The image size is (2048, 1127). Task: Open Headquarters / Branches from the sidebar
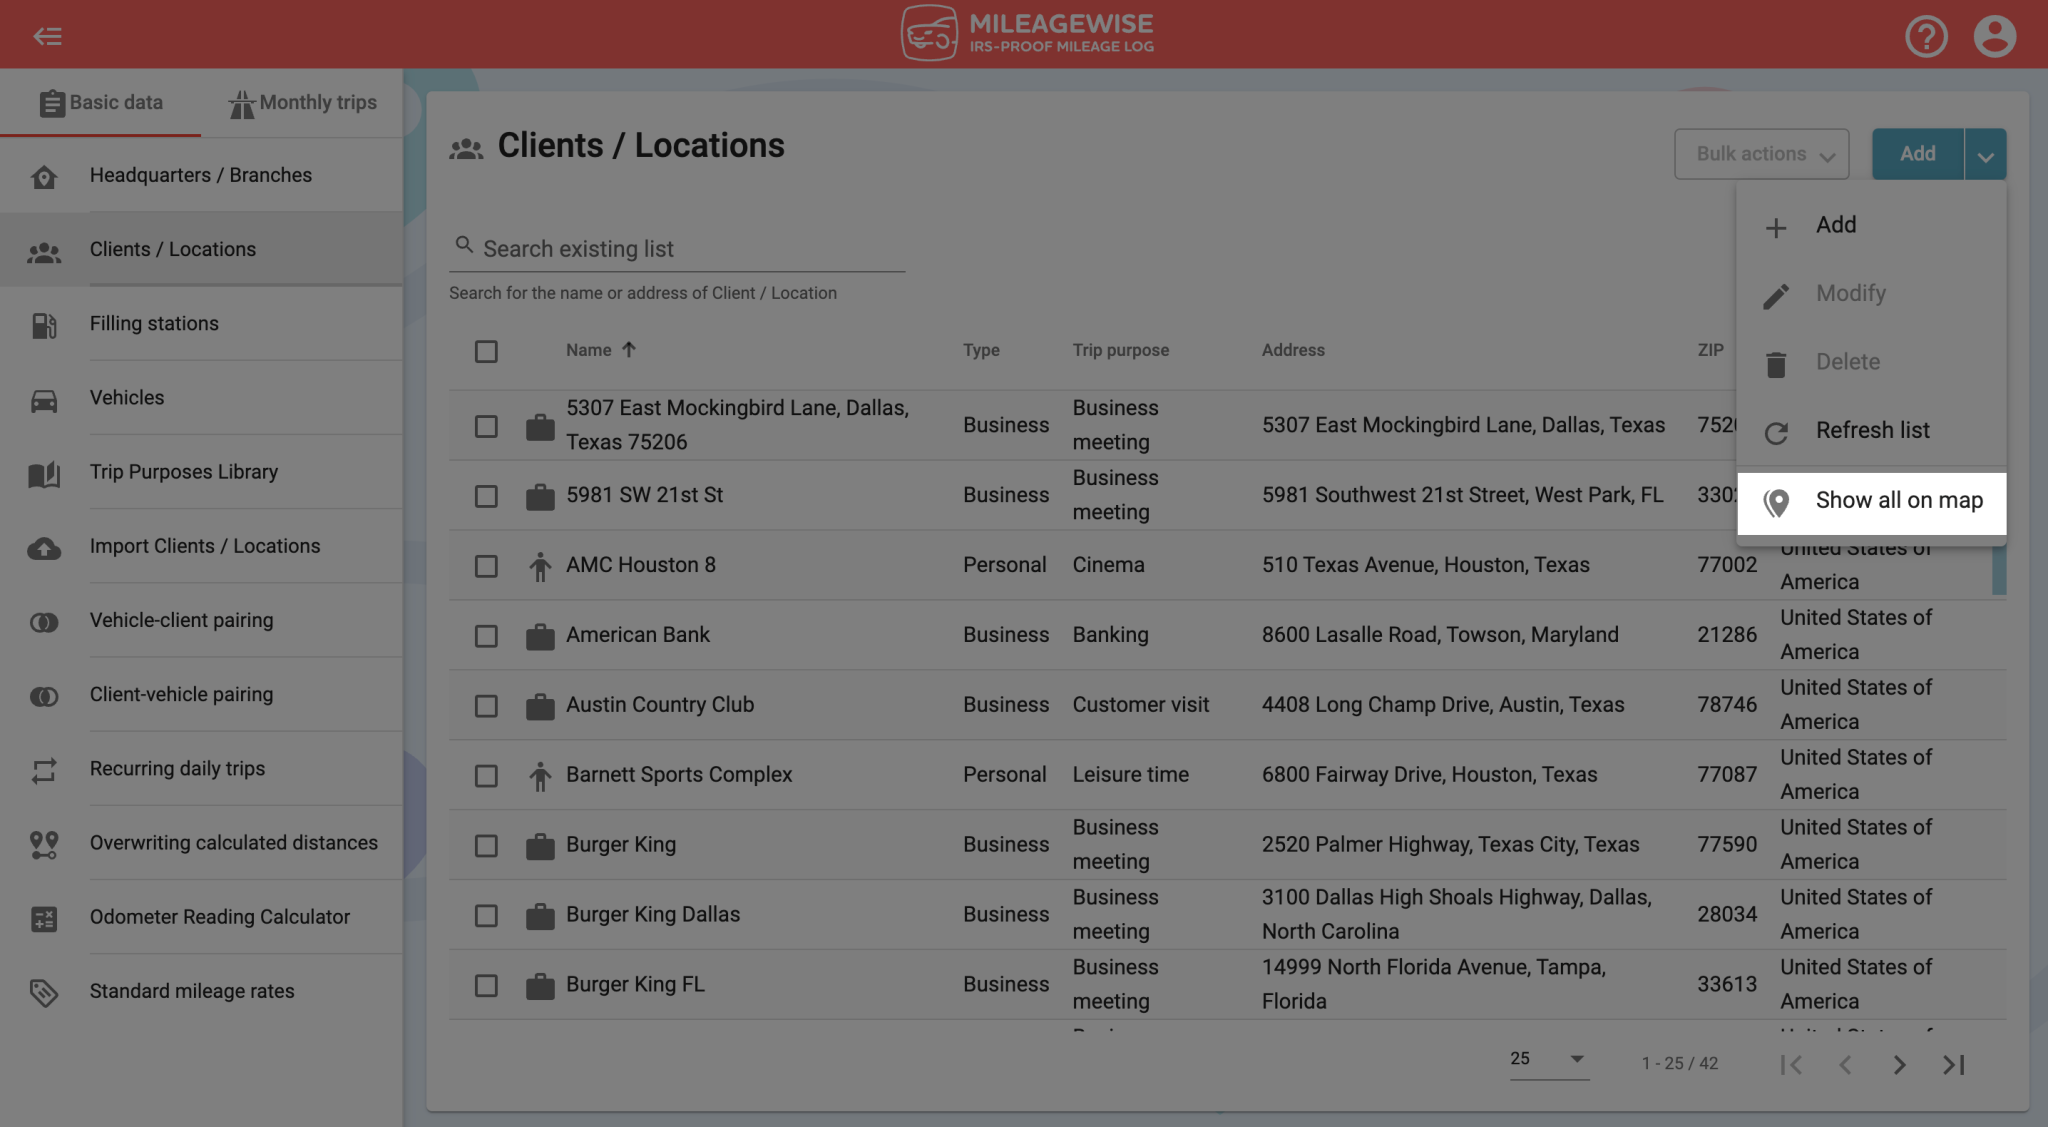point(200,175)
